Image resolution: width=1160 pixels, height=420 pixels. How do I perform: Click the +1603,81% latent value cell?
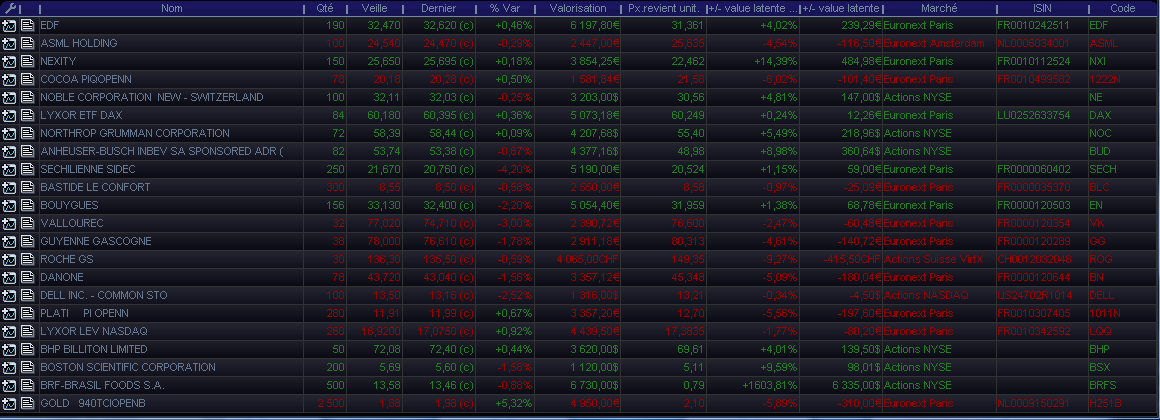(x=753, y=385)
